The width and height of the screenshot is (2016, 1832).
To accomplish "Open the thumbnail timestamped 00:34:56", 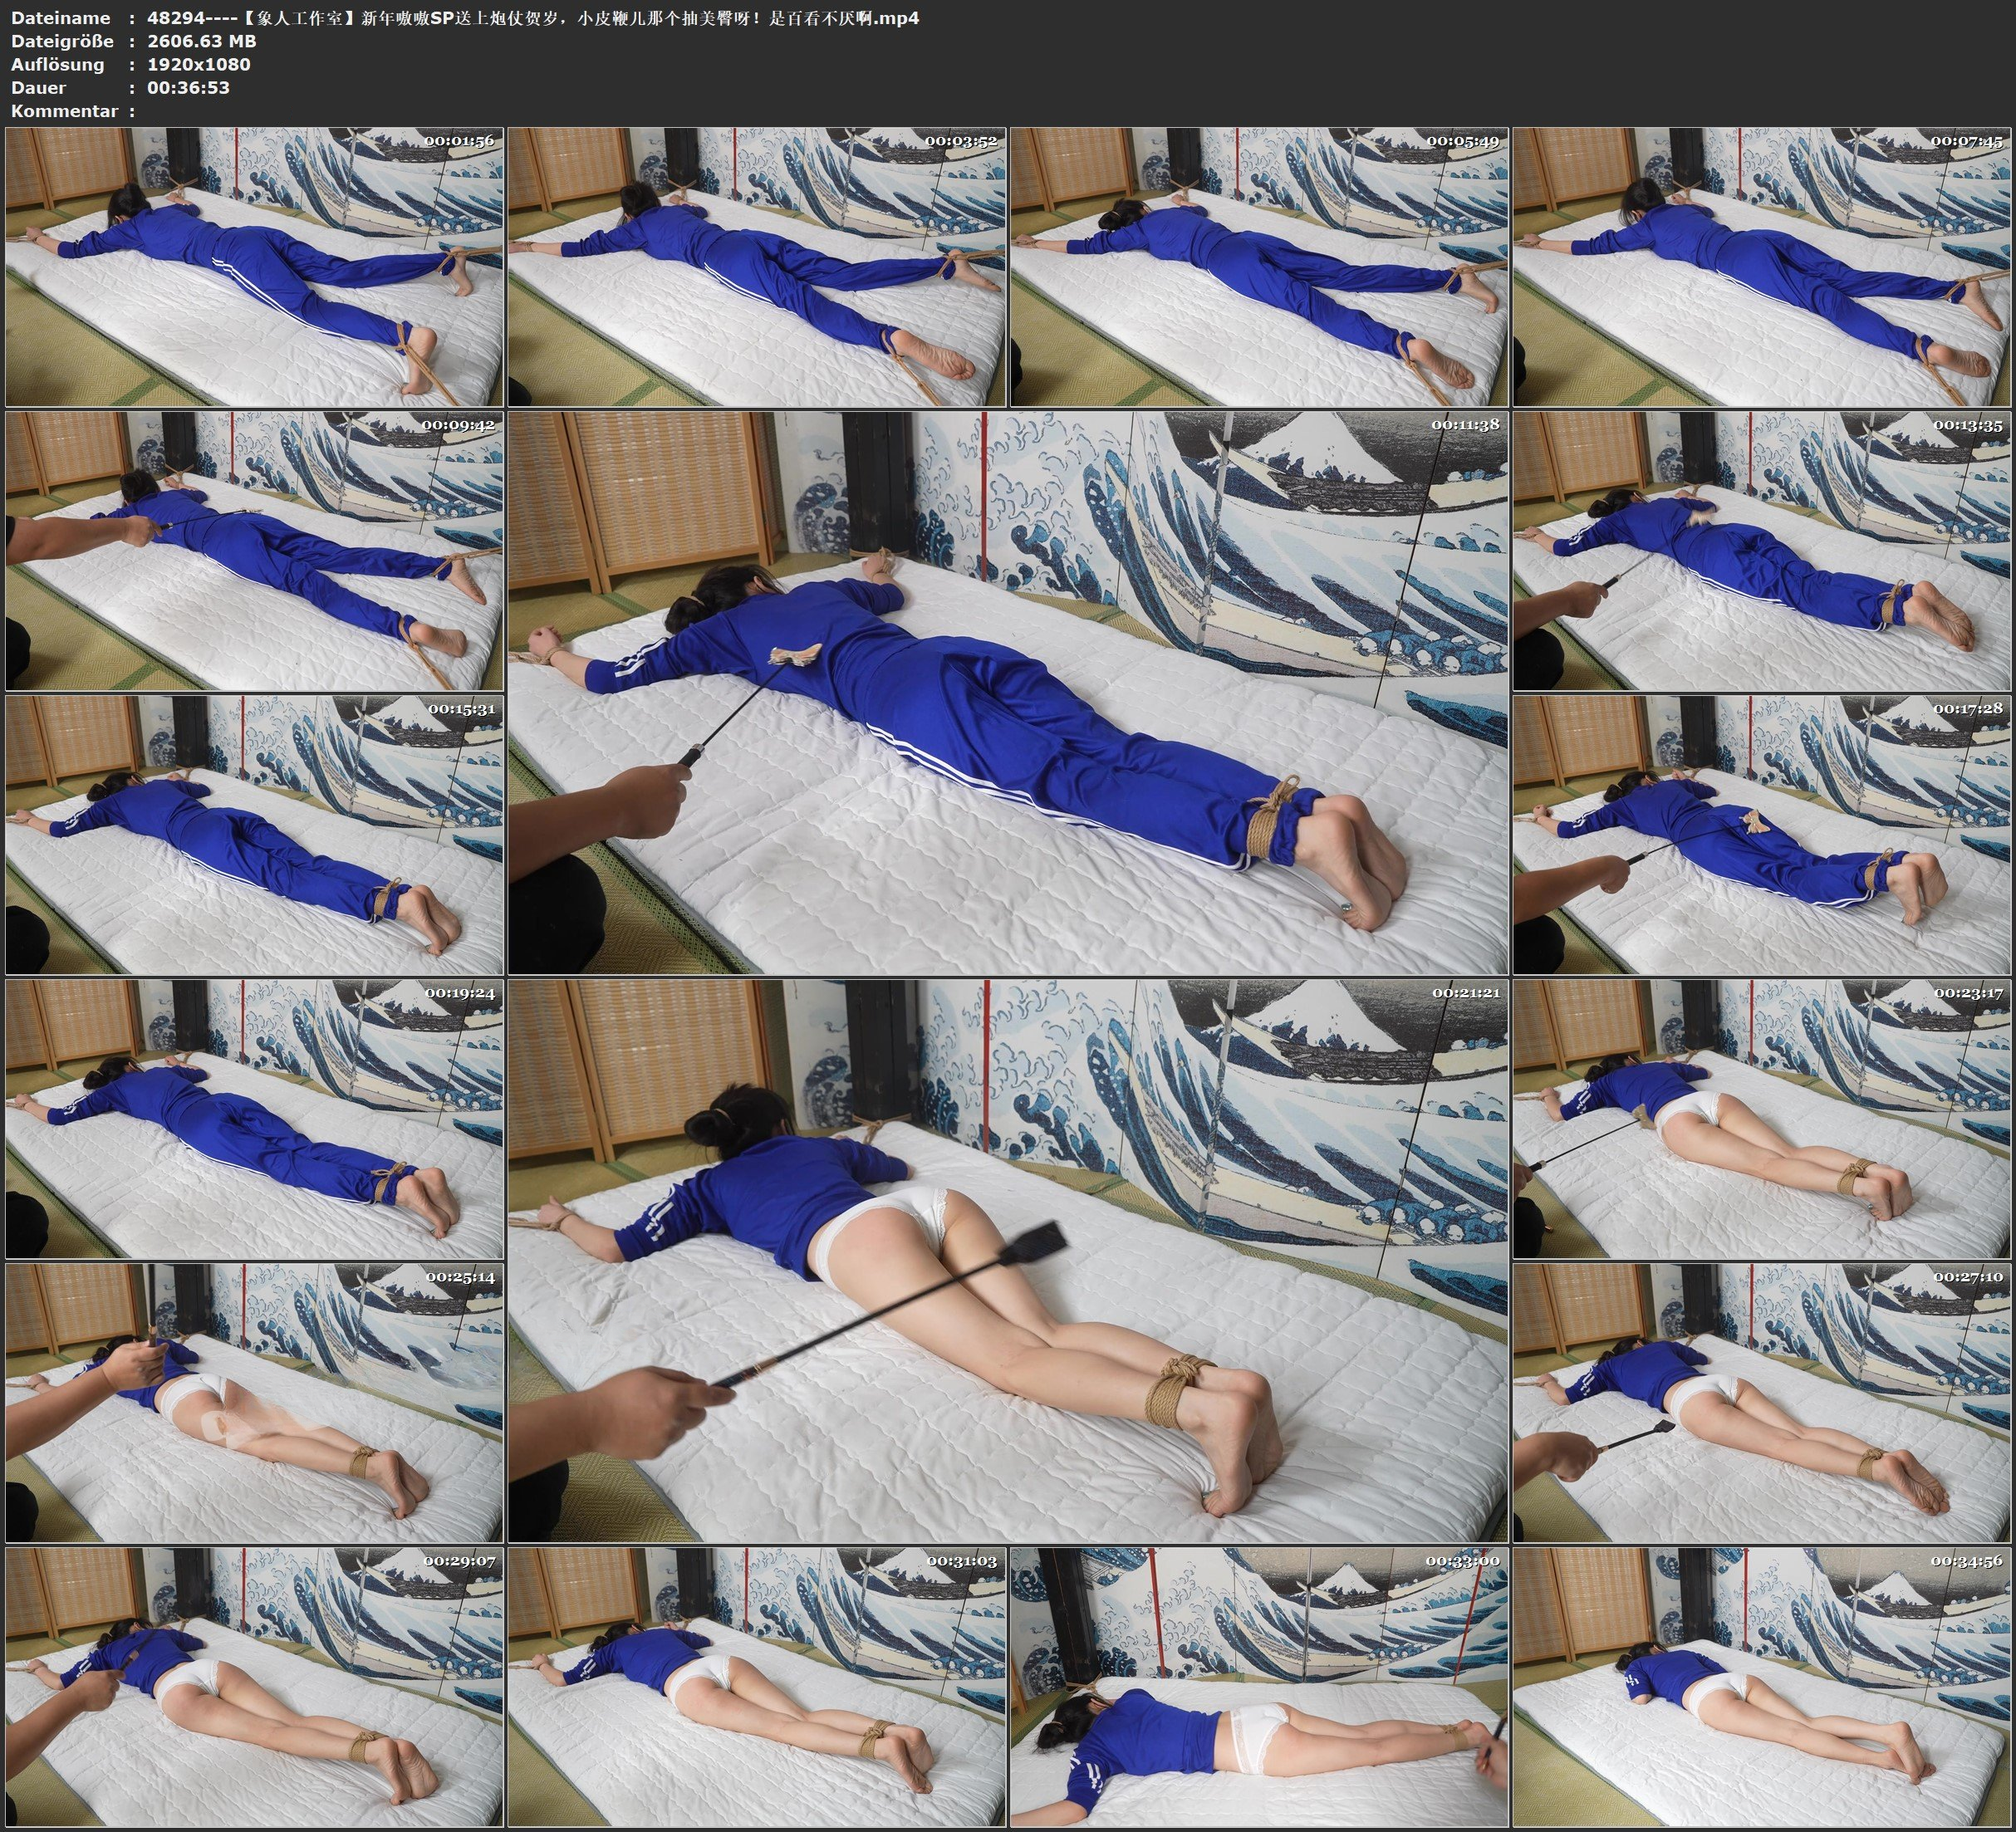I will [1762, 1687].
